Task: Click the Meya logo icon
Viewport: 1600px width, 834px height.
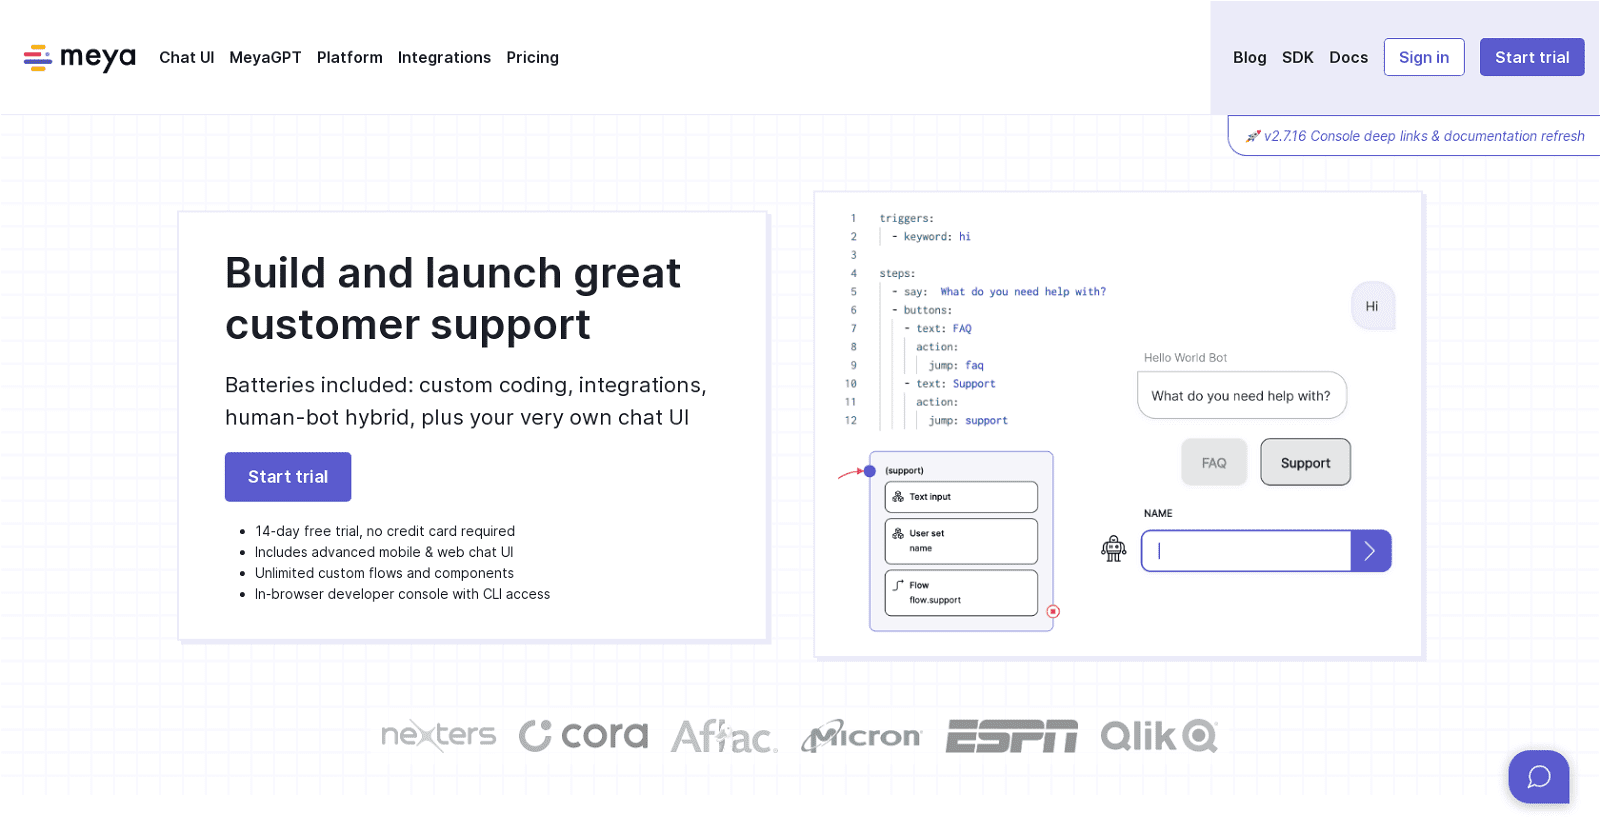Action: point(38,58)
